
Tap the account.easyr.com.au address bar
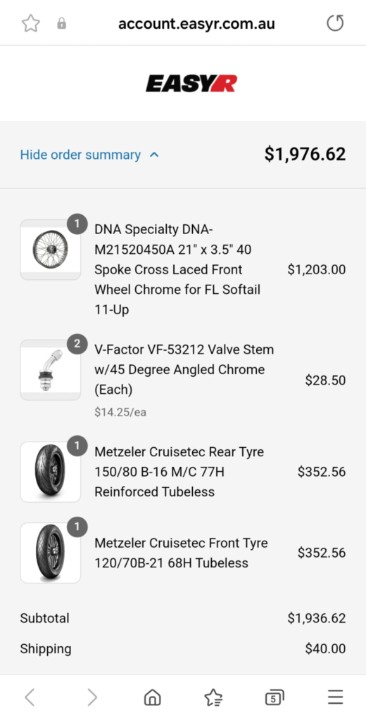point(197,23)
